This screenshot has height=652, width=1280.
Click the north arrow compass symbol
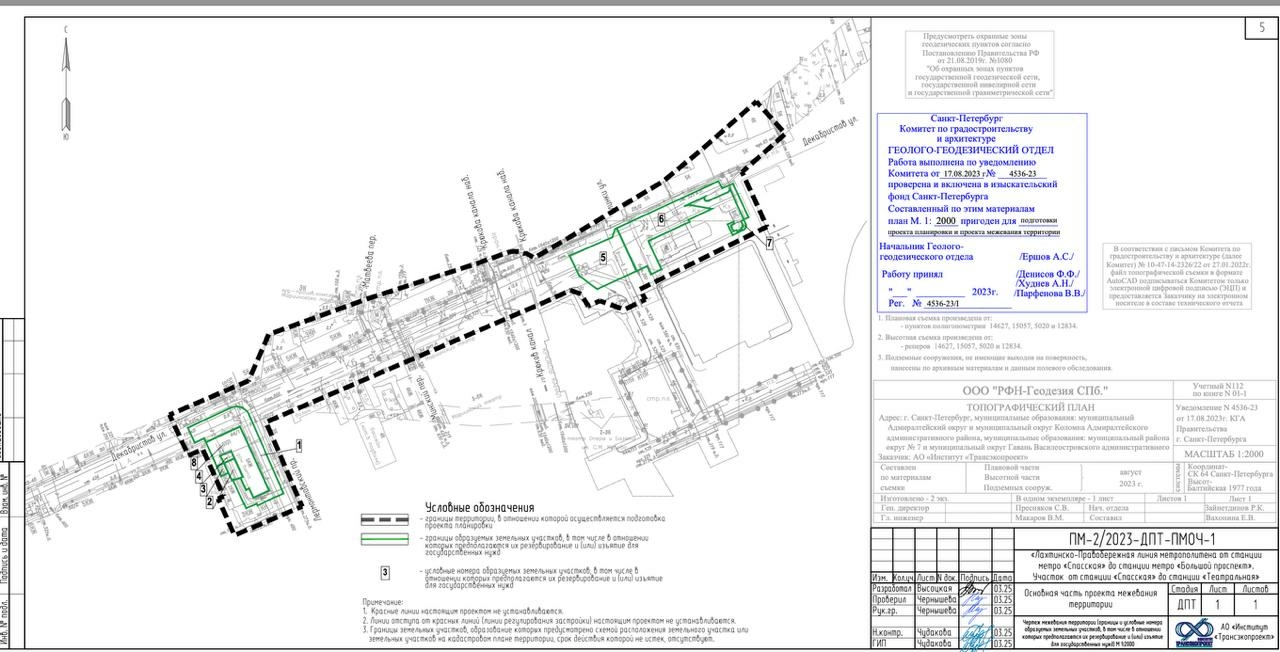(66, 85)
